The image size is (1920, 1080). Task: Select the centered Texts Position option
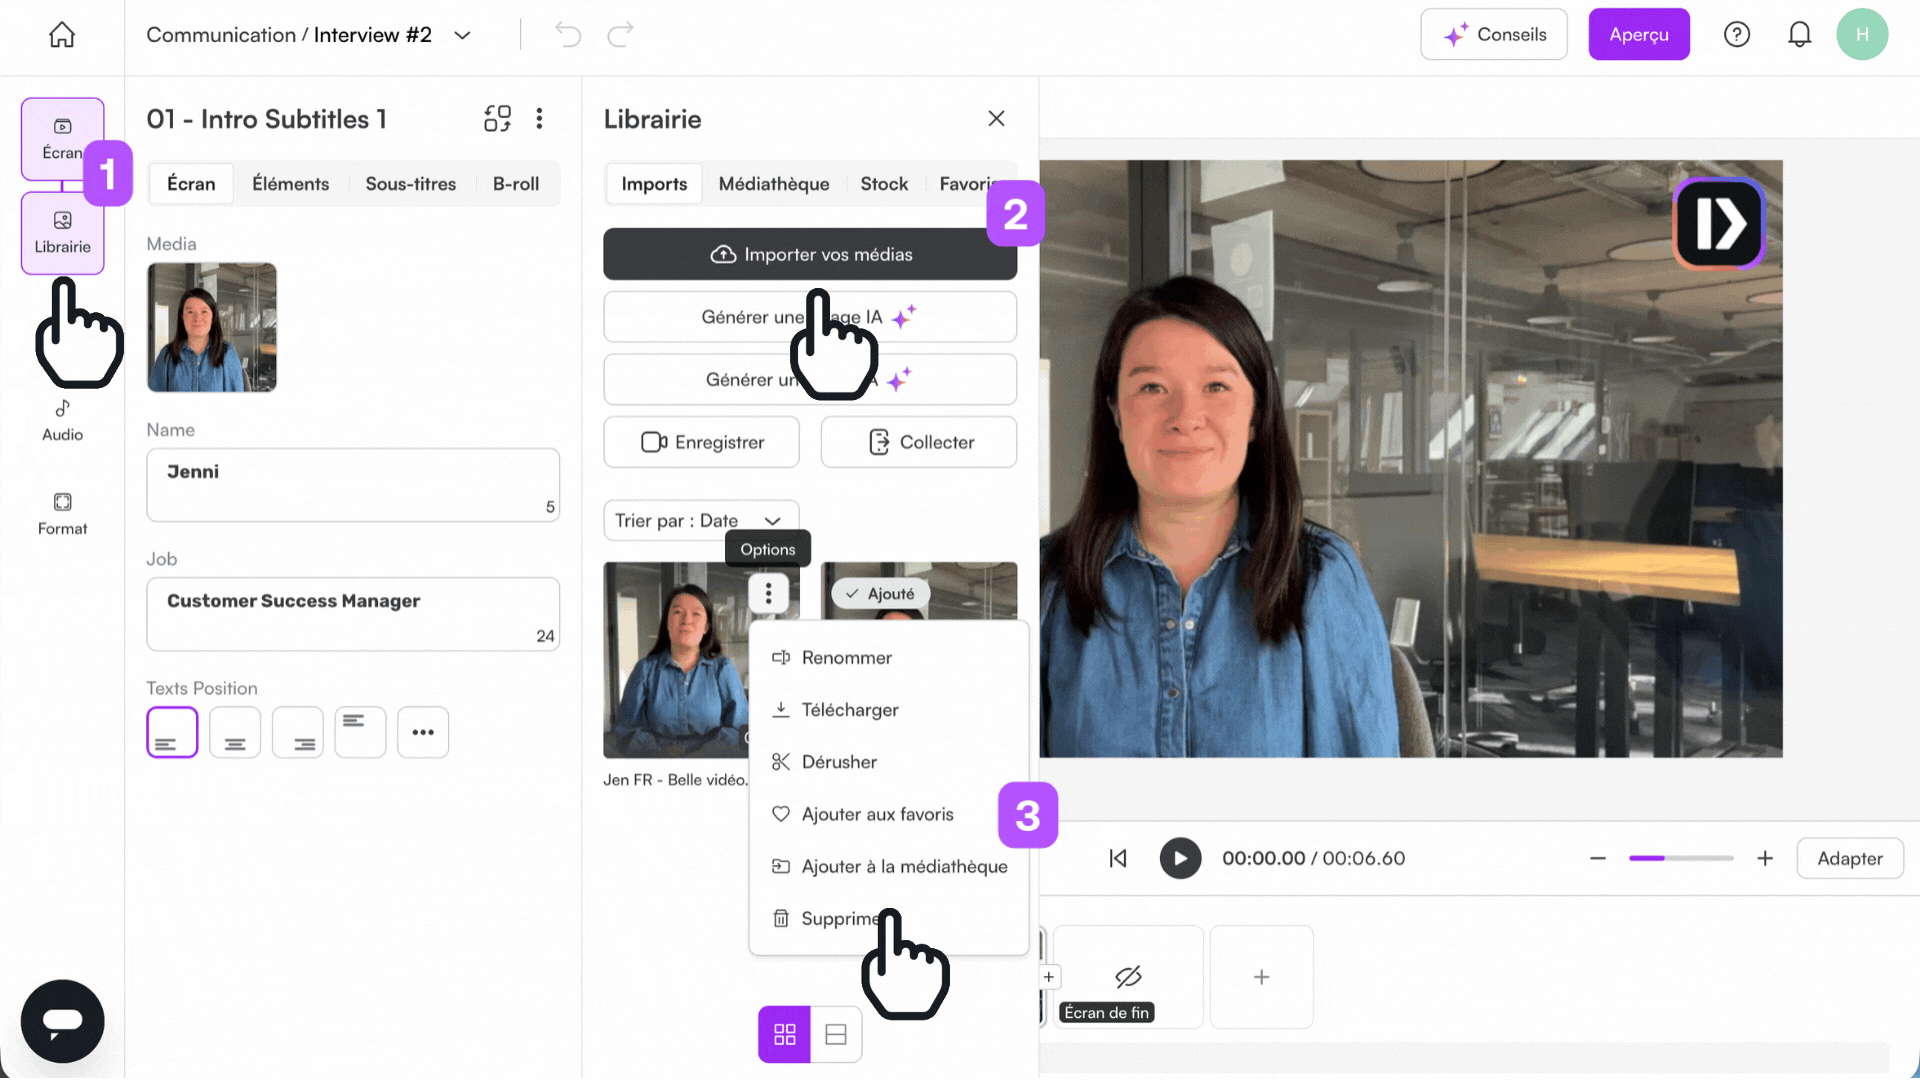point(235,732)
